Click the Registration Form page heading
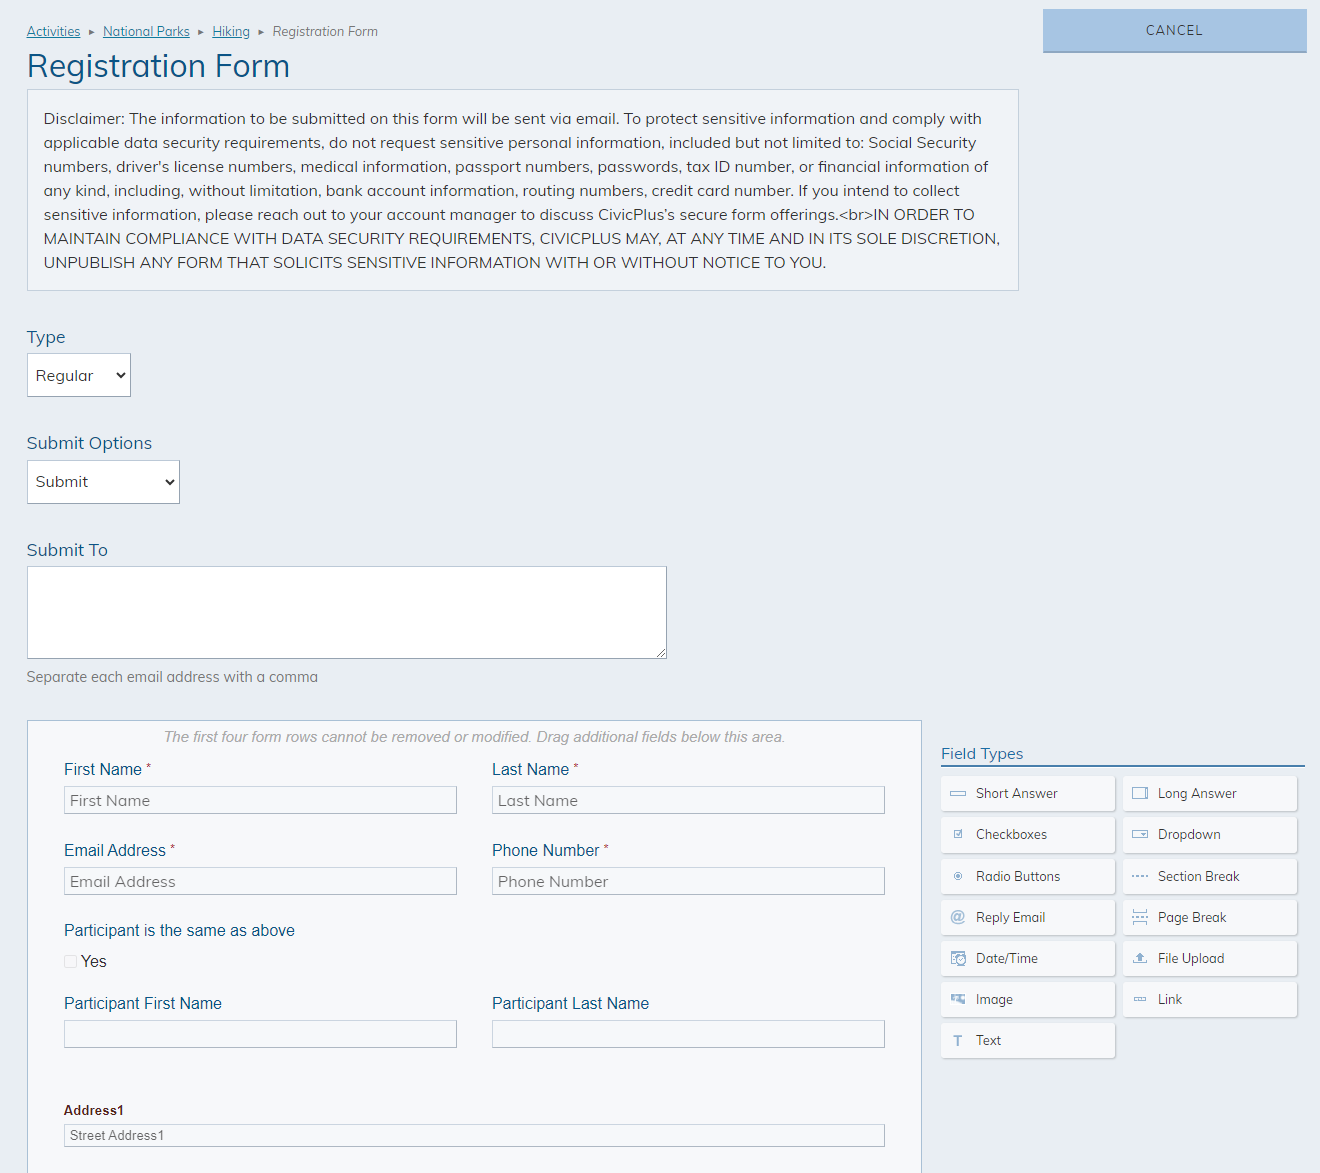1320x1173 pixels. coord(158,66)
